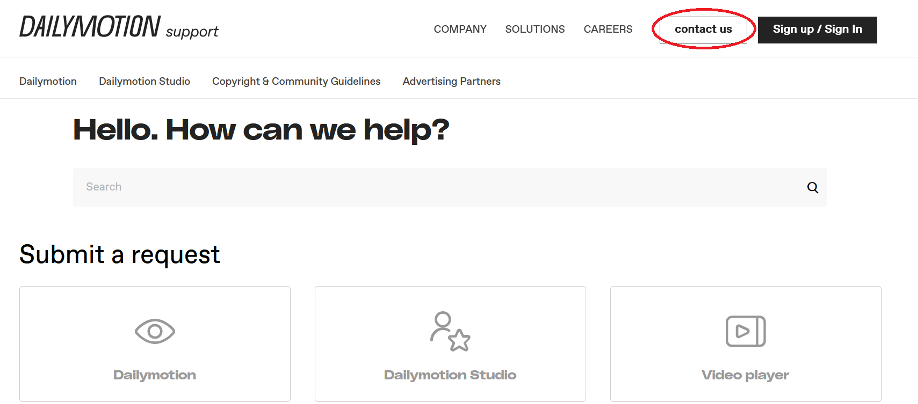Open the SOLUTIONS menu

coord(535,29)
